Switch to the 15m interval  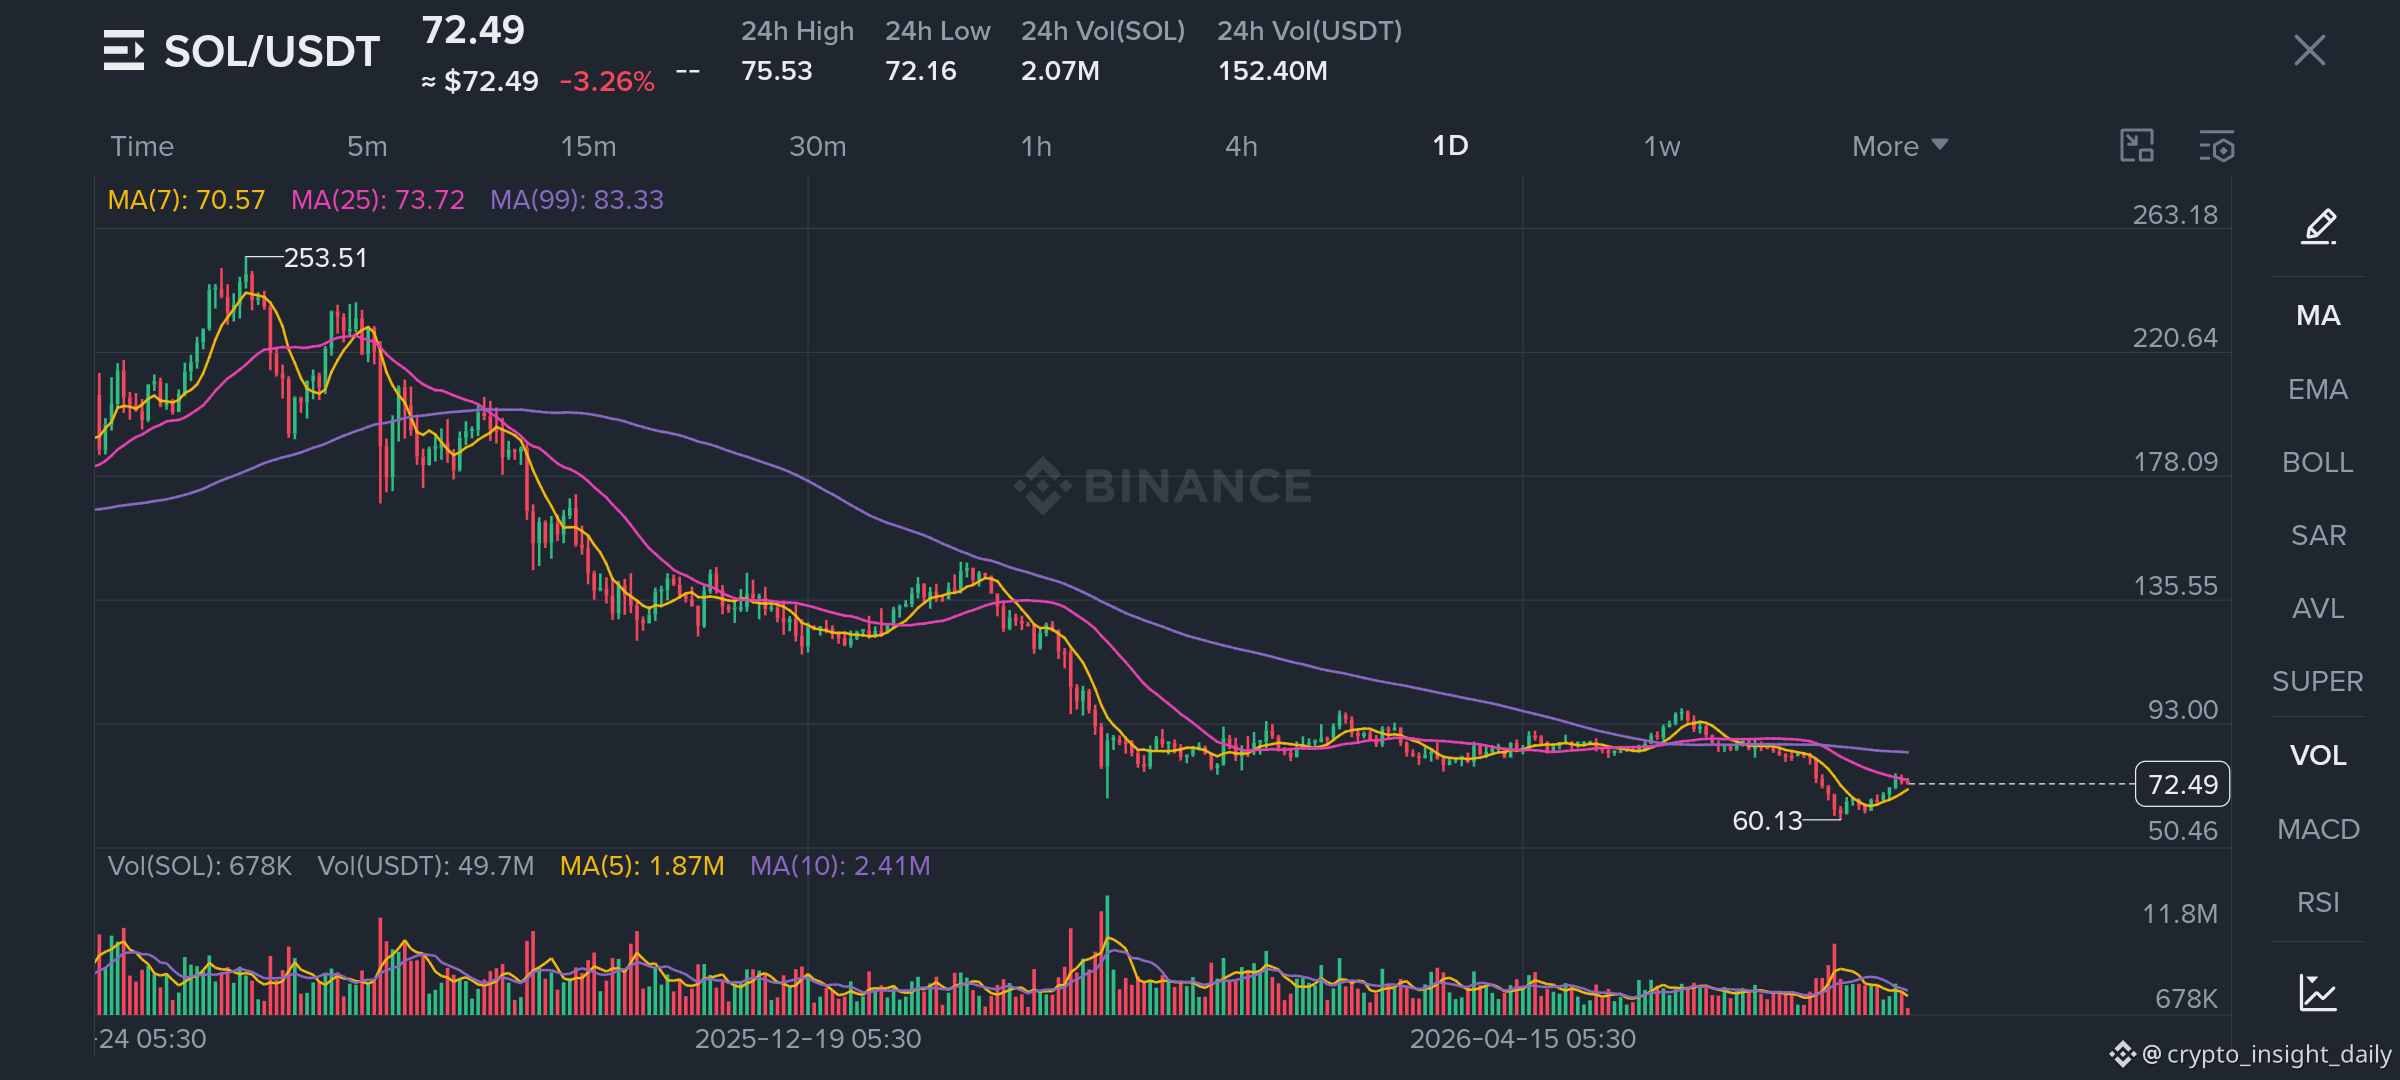[x=588, y=146]
